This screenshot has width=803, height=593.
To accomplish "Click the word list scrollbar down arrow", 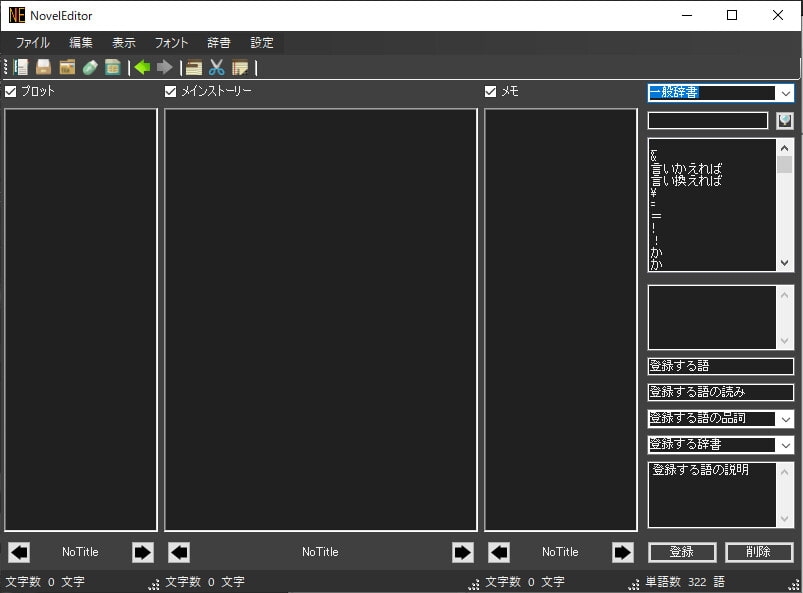I will (785, 263).
